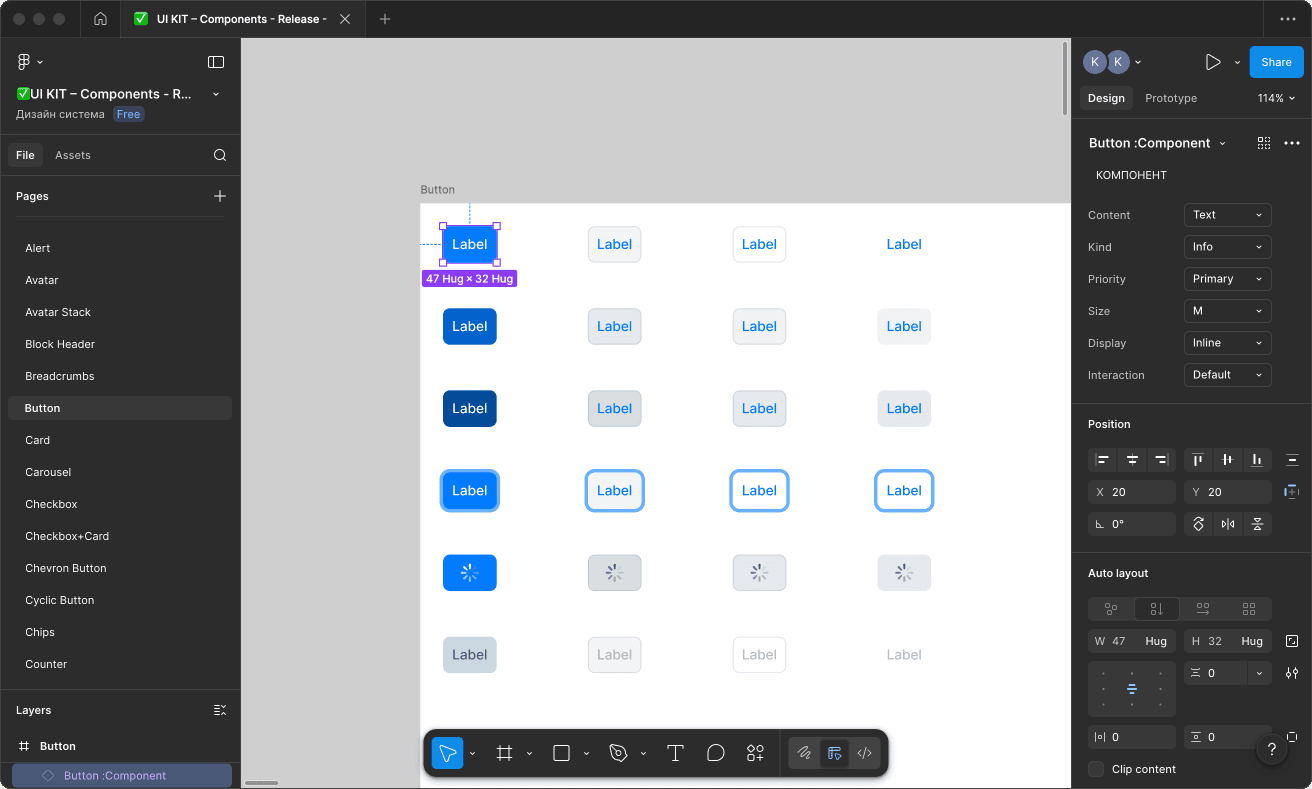
Task: Open the comment tool
Action: click(716, 753)
